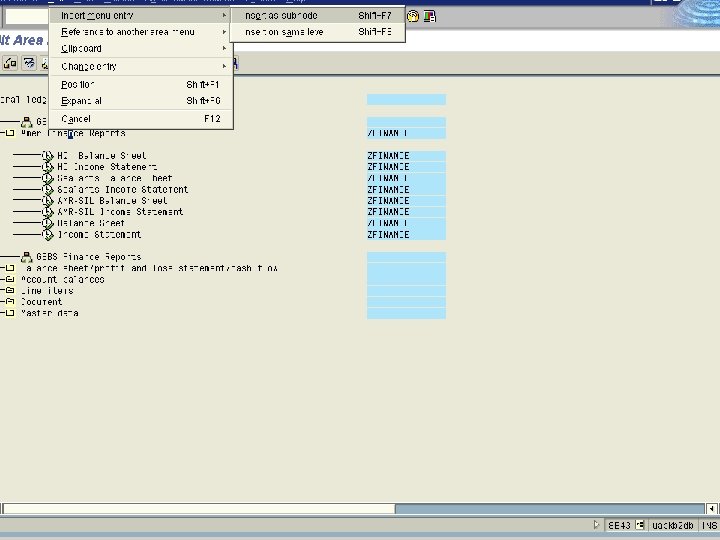The image size is (720, 540).
Task: Expand the Account balances folder
Action: 9,280
